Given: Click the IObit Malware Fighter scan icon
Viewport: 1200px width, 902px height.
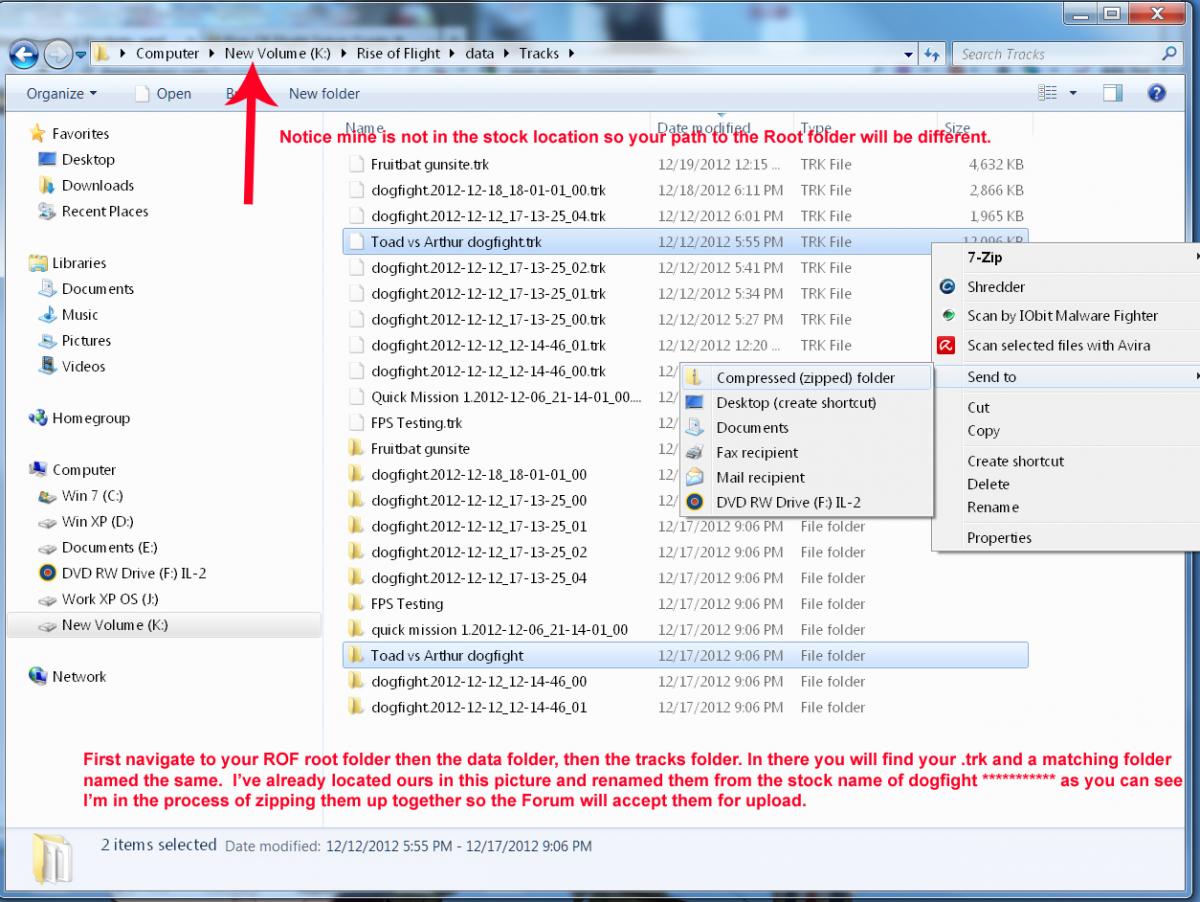Looking at the screenshot, I should 946,315.
